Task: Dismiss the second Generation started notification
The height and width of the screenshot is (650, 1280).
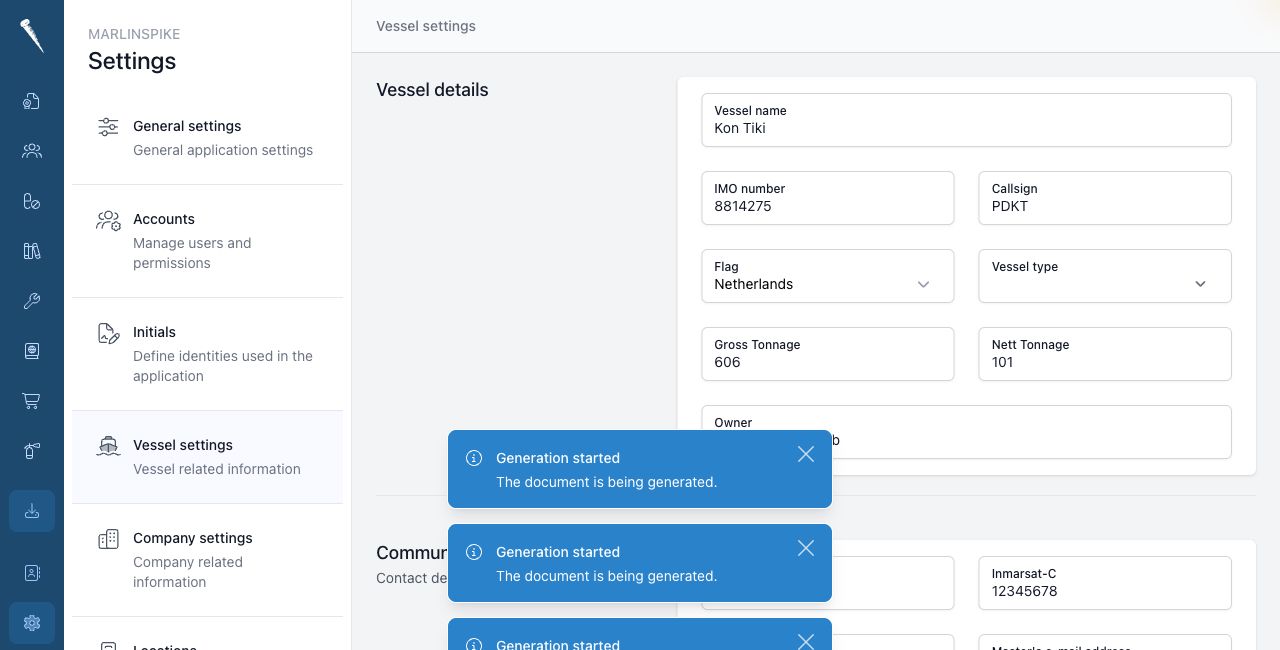Action: click(x=806, y=548)
